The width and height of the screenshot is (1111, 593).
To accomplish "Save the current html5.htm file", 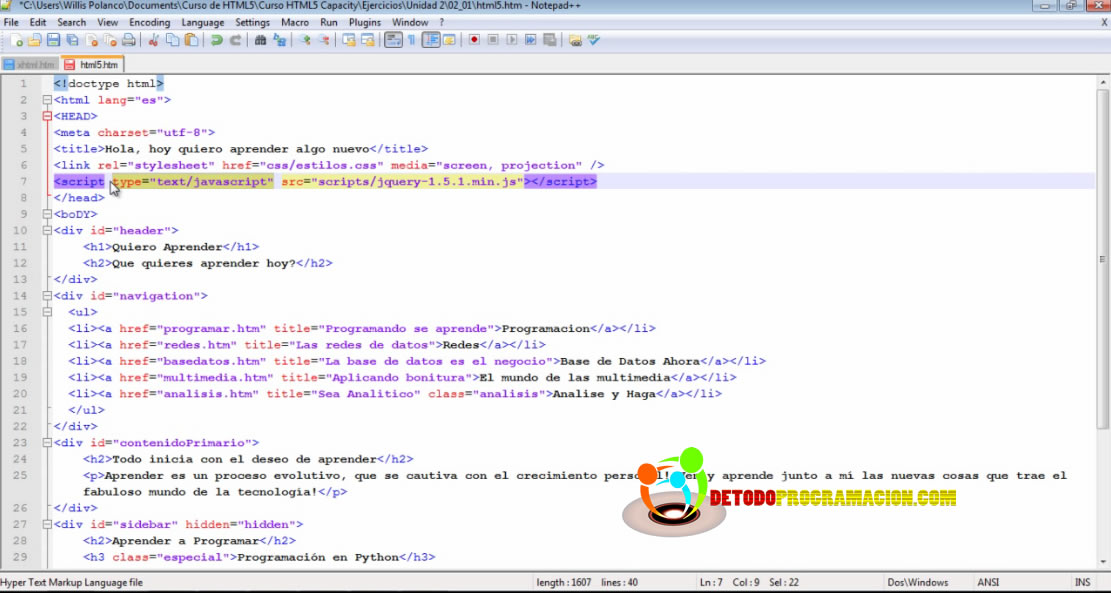I will [53, 41].
